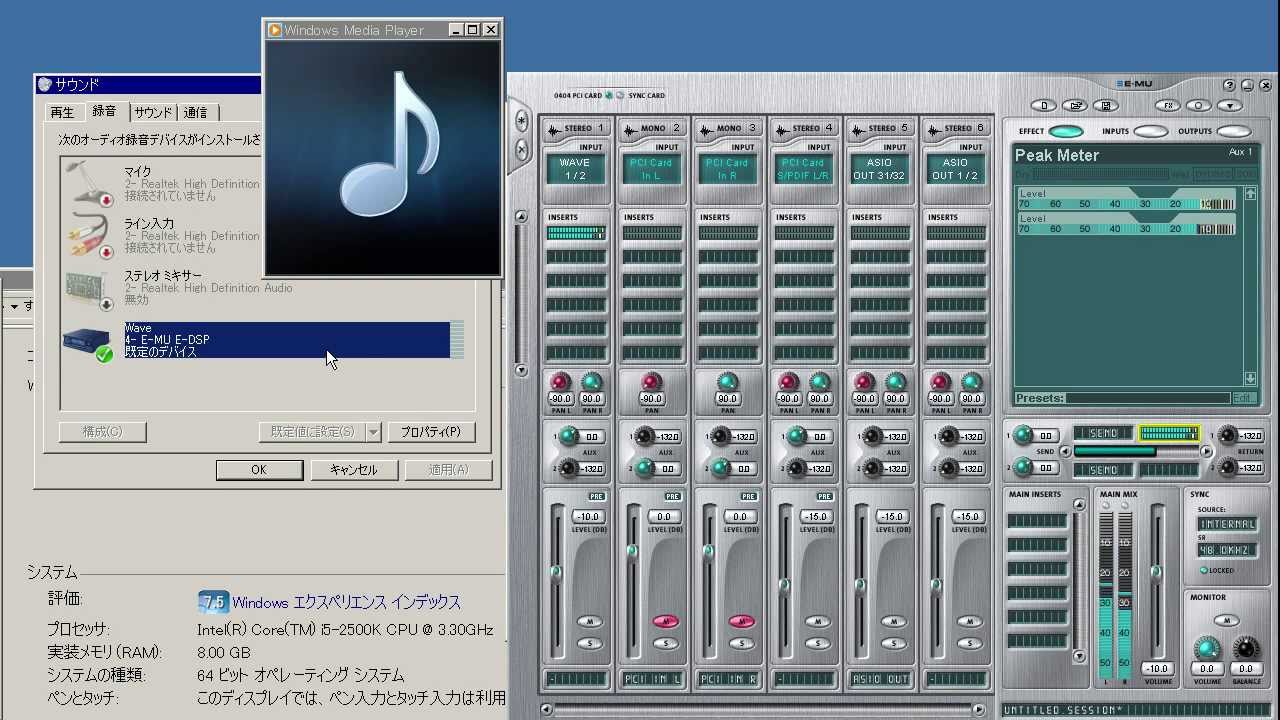
Task: Open the WAVE 1/2 input selector
Action: click(x=575, y=169)
